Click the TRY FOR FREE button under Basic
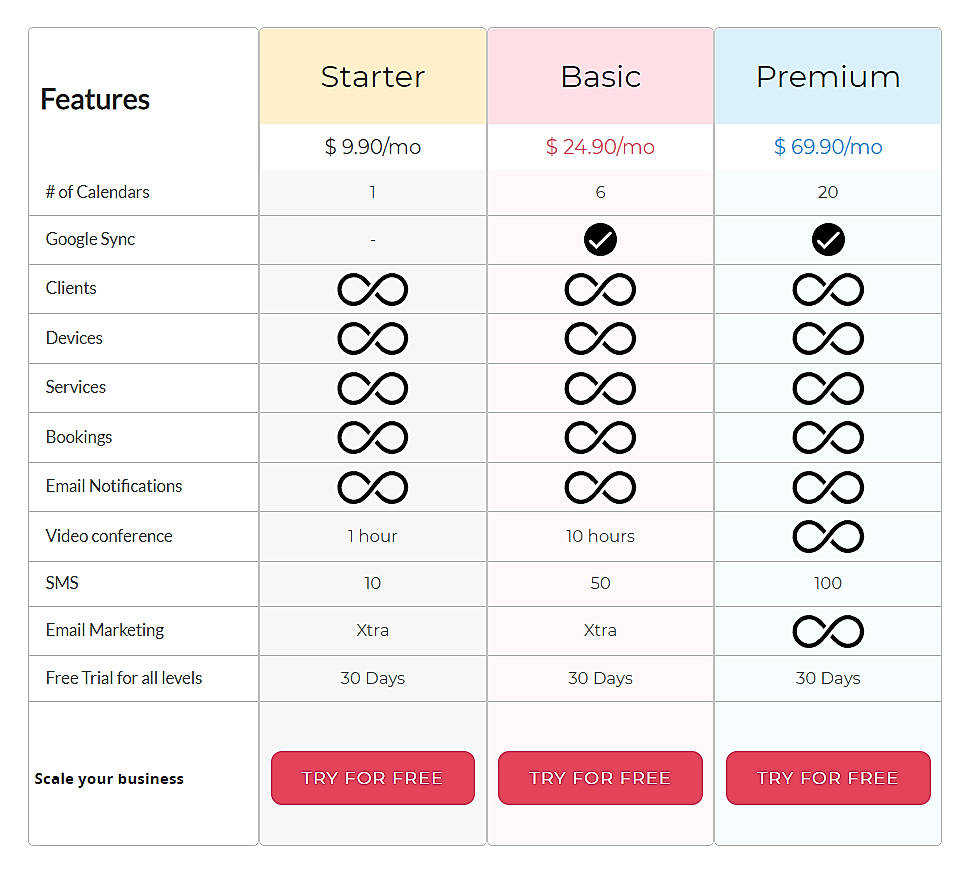972x872 pixels. (x=600, y=778)
